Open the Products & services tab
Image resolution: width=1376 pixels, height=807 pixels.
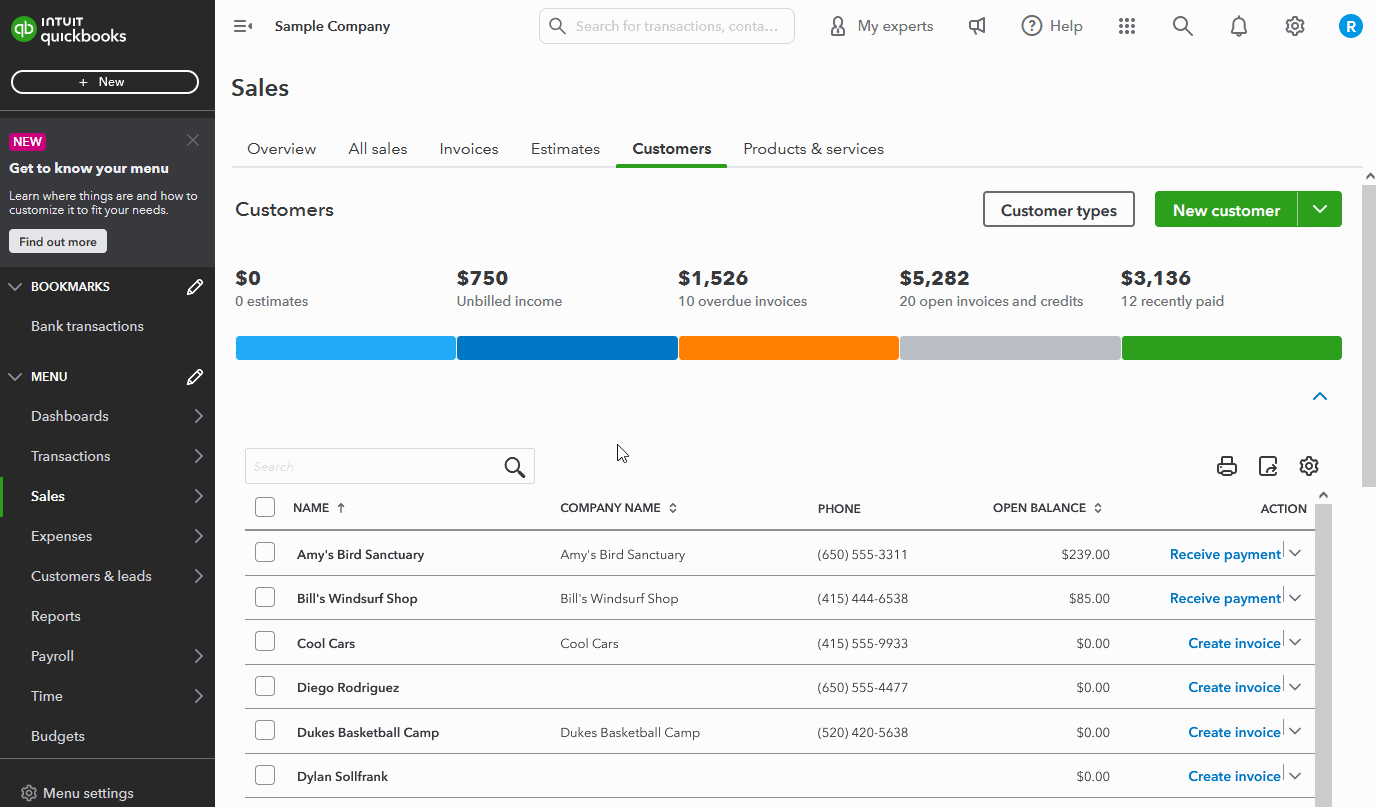click(x=813, y=149)
